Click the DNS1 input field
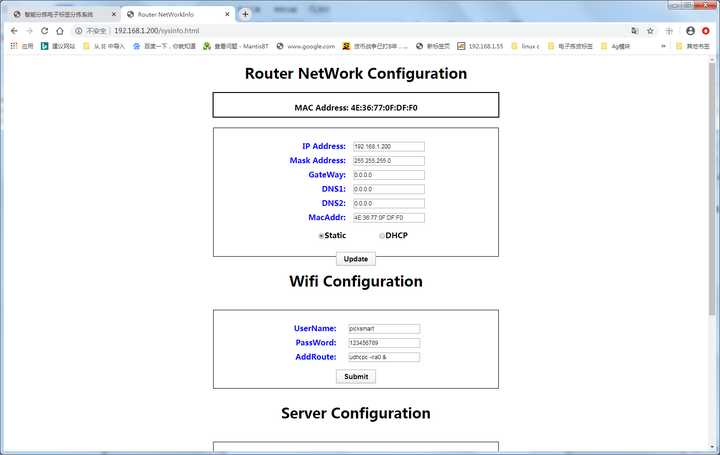This screenshot has width=720, height=455. pos(389,189)
